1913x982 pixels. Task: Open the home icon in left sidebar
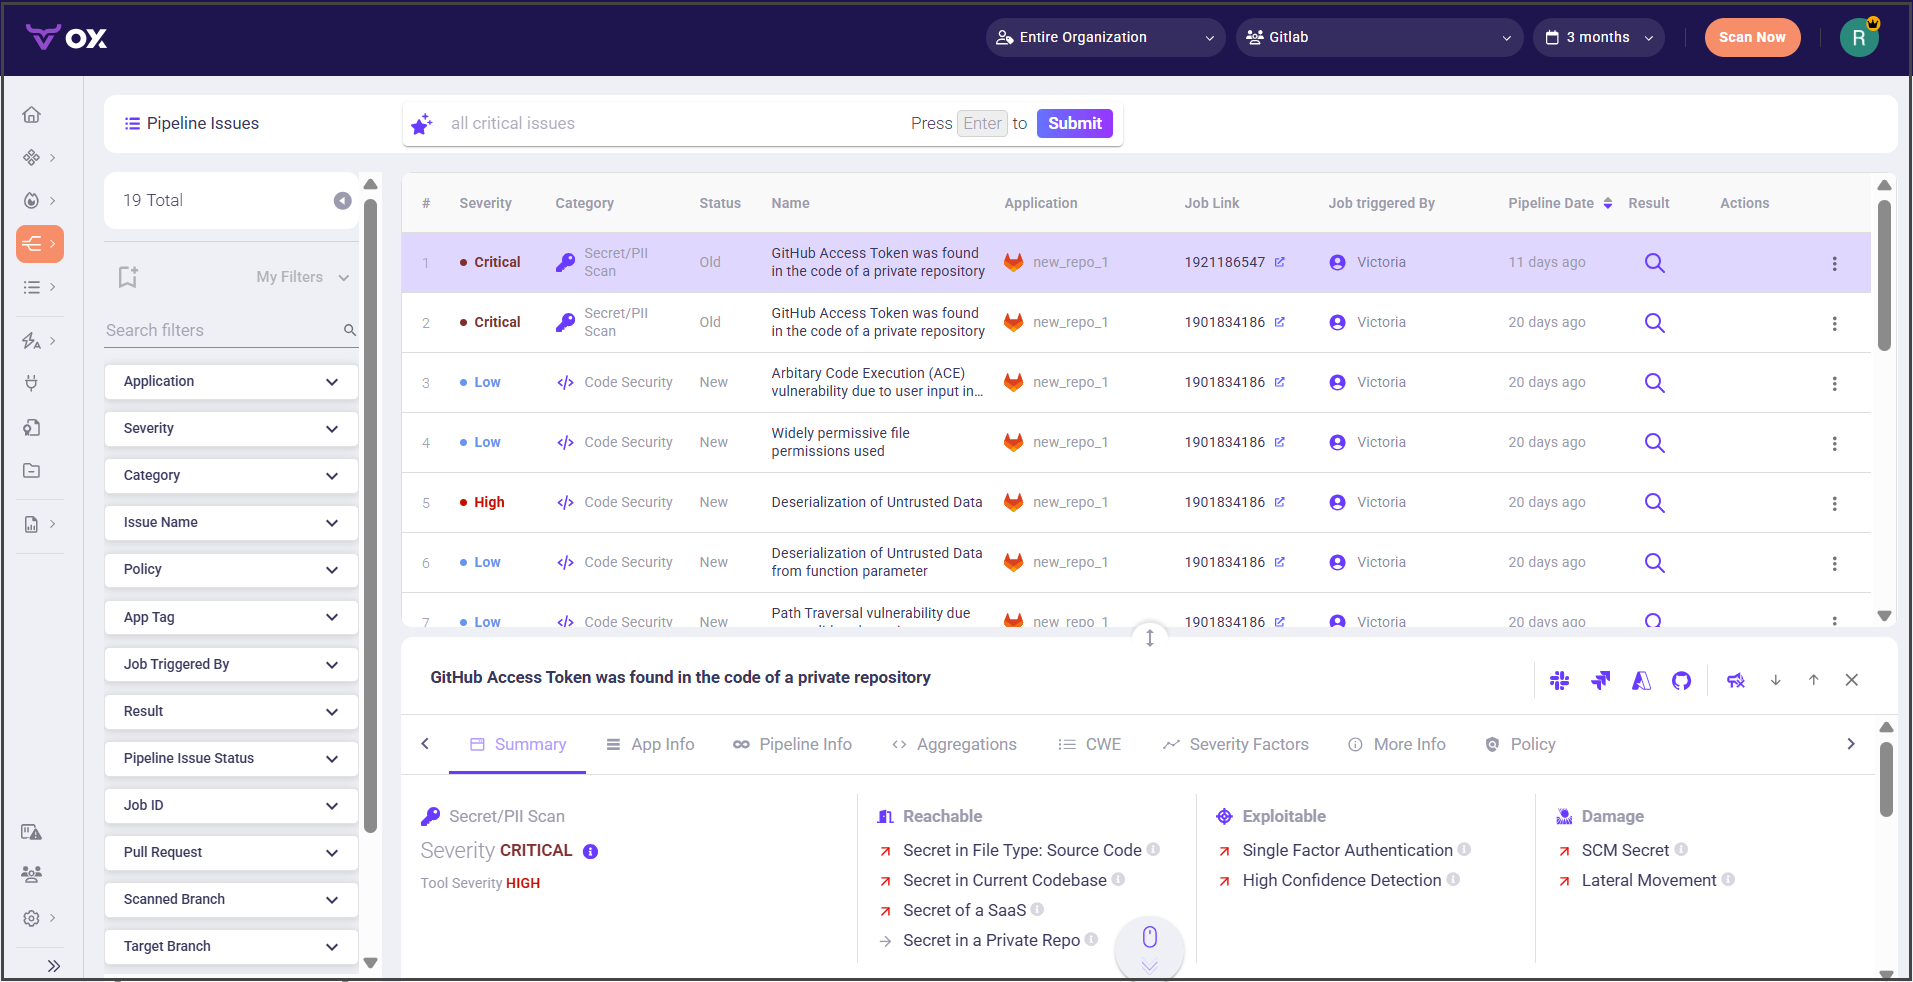[x=32, y=115]
